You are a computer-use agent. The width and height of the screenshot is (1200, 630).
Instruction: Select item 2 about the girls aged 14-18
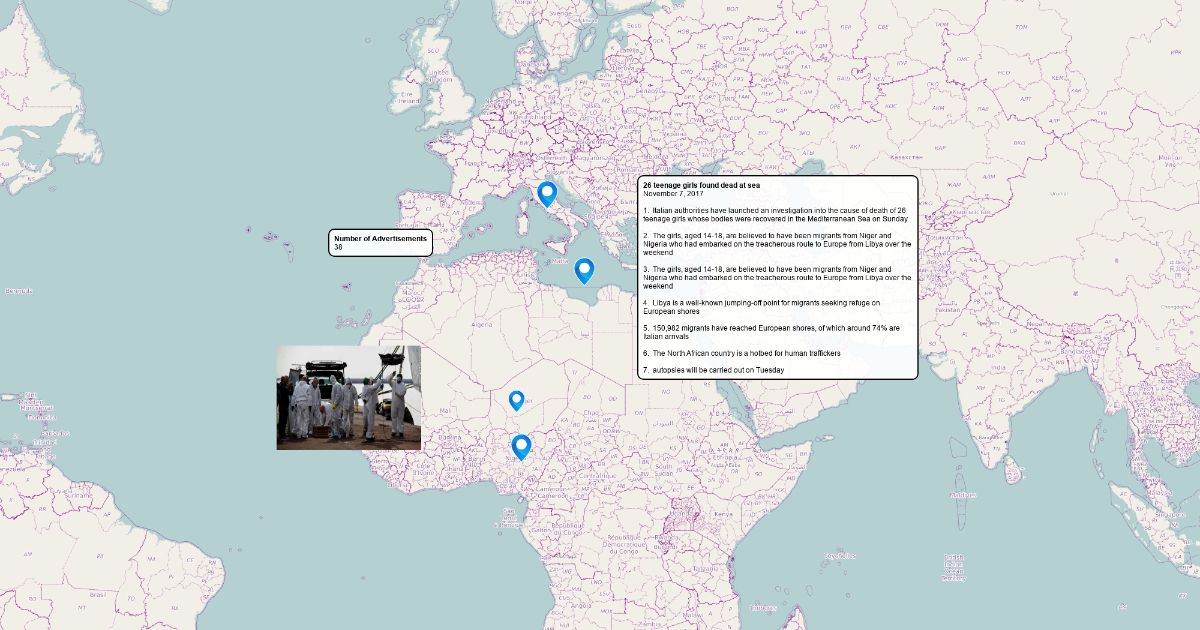click(775, 244)
